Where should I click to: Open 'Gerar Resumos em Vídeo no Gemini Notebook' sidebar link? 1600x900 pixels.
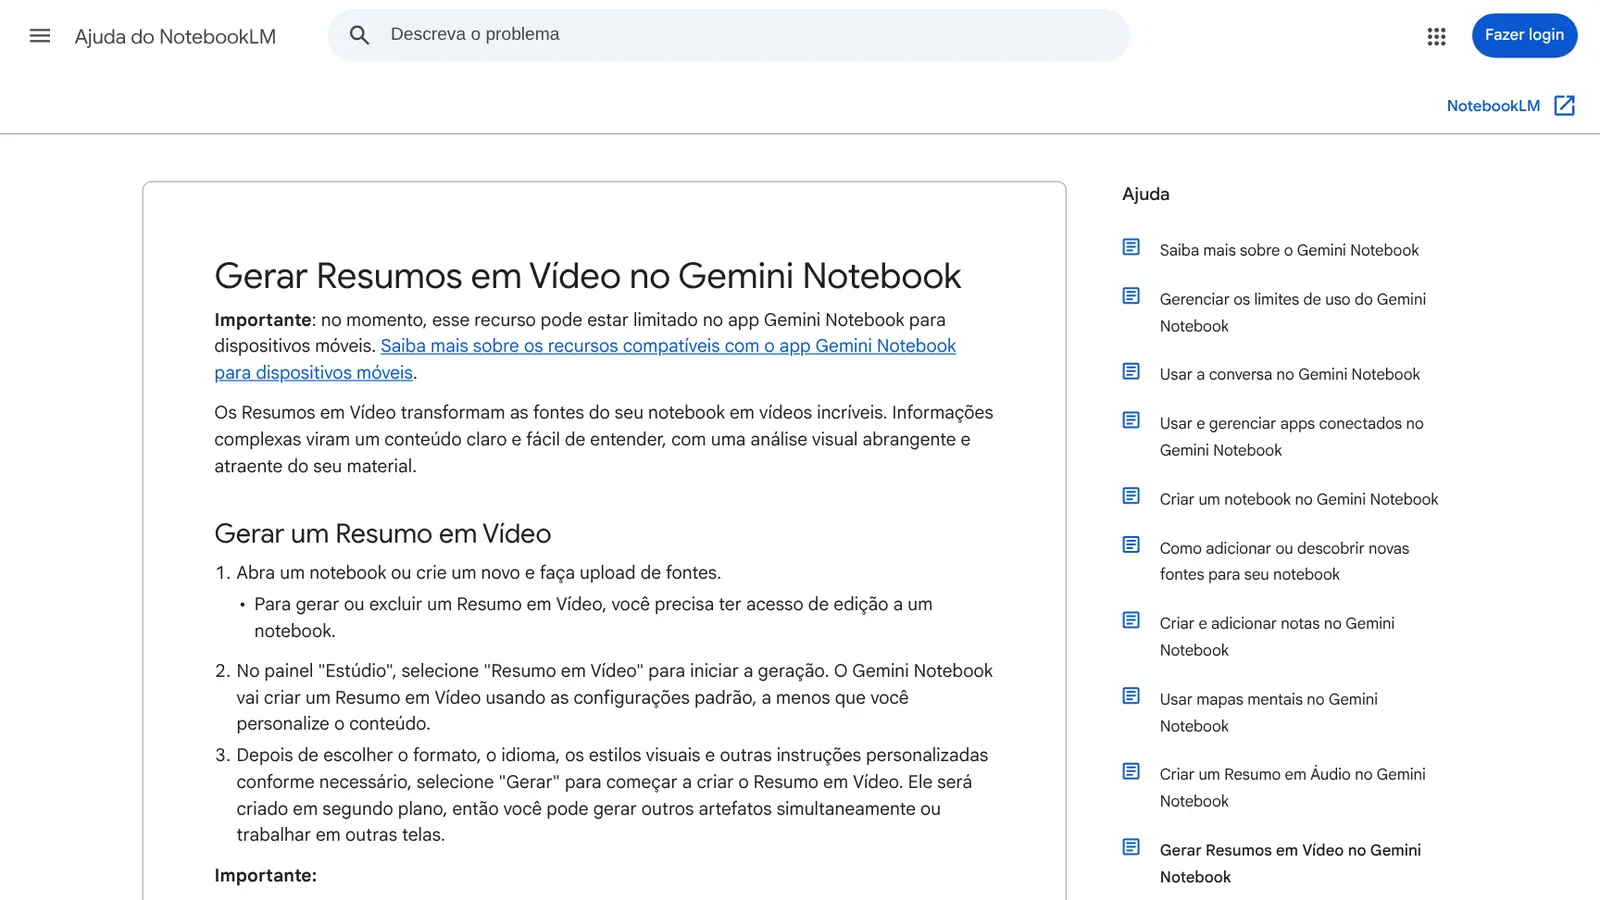1290,863
